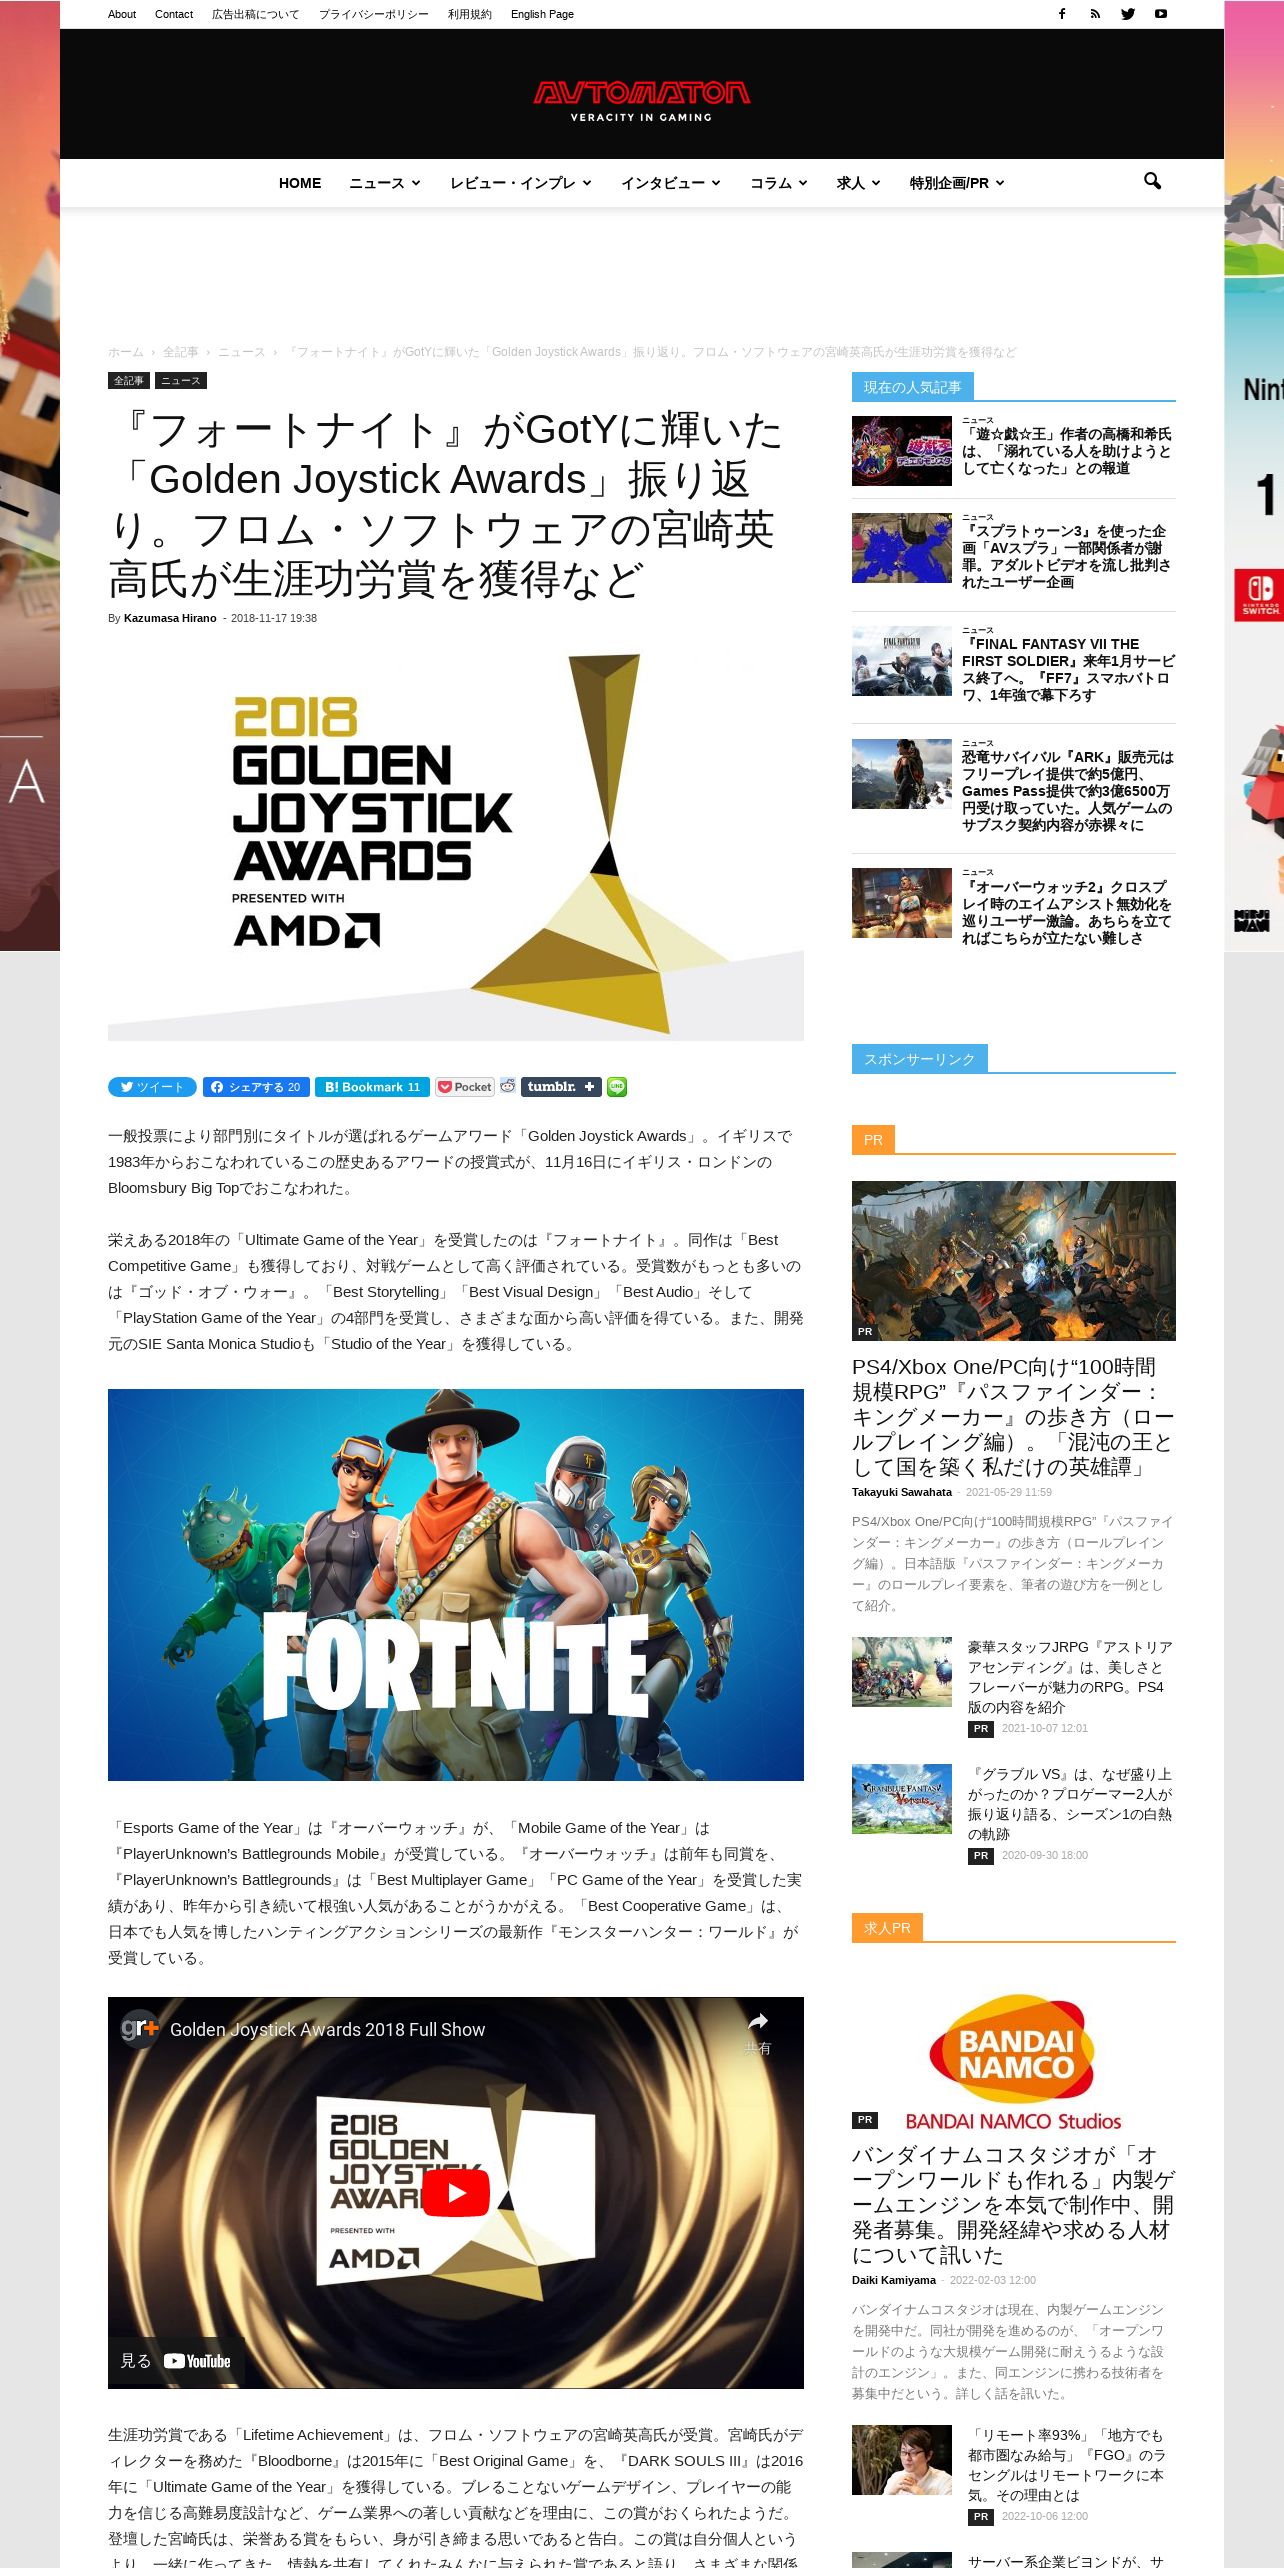Click the video share arrow icon
Image resolution: width=1284 pixels, height=2568 pixels.
758,2022
